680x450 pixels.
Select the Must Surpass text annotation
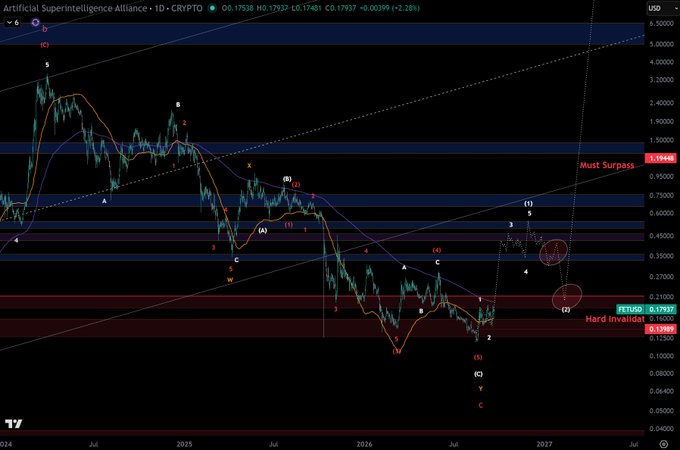coord(607,165)
